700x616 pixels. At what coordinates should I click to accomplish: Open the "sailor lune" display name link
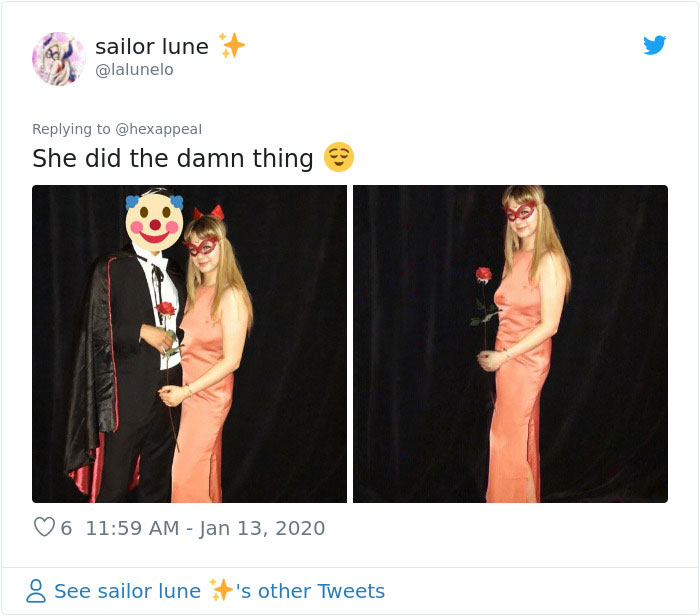tap(152, 46)
